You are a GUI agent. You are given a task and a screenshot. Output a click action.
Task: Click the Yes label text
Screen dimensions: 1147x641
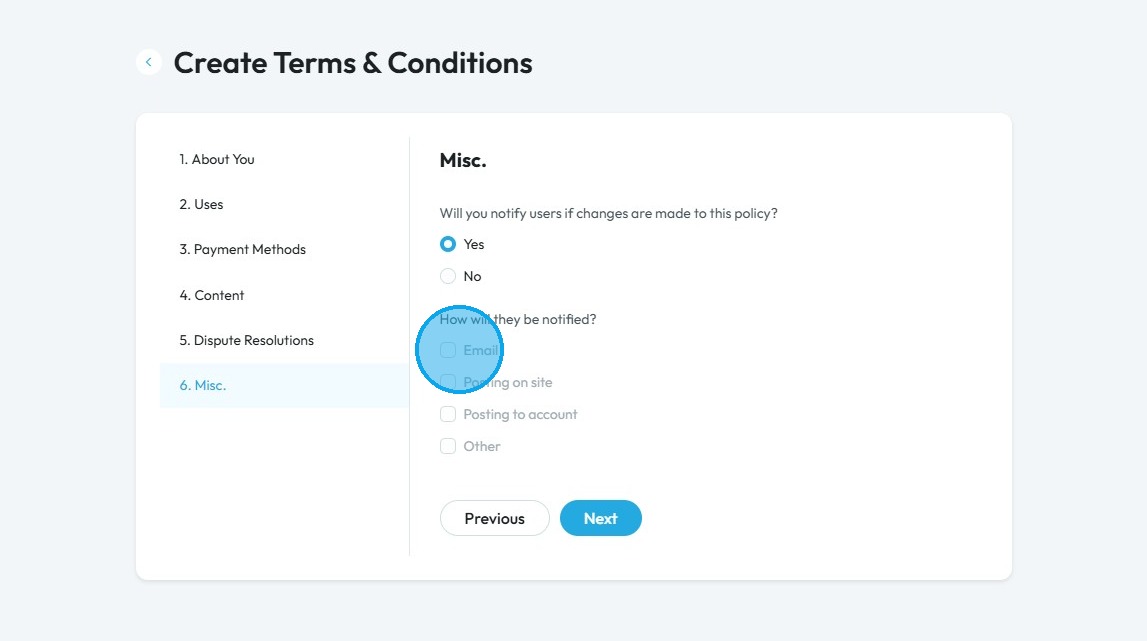(473, 244)
